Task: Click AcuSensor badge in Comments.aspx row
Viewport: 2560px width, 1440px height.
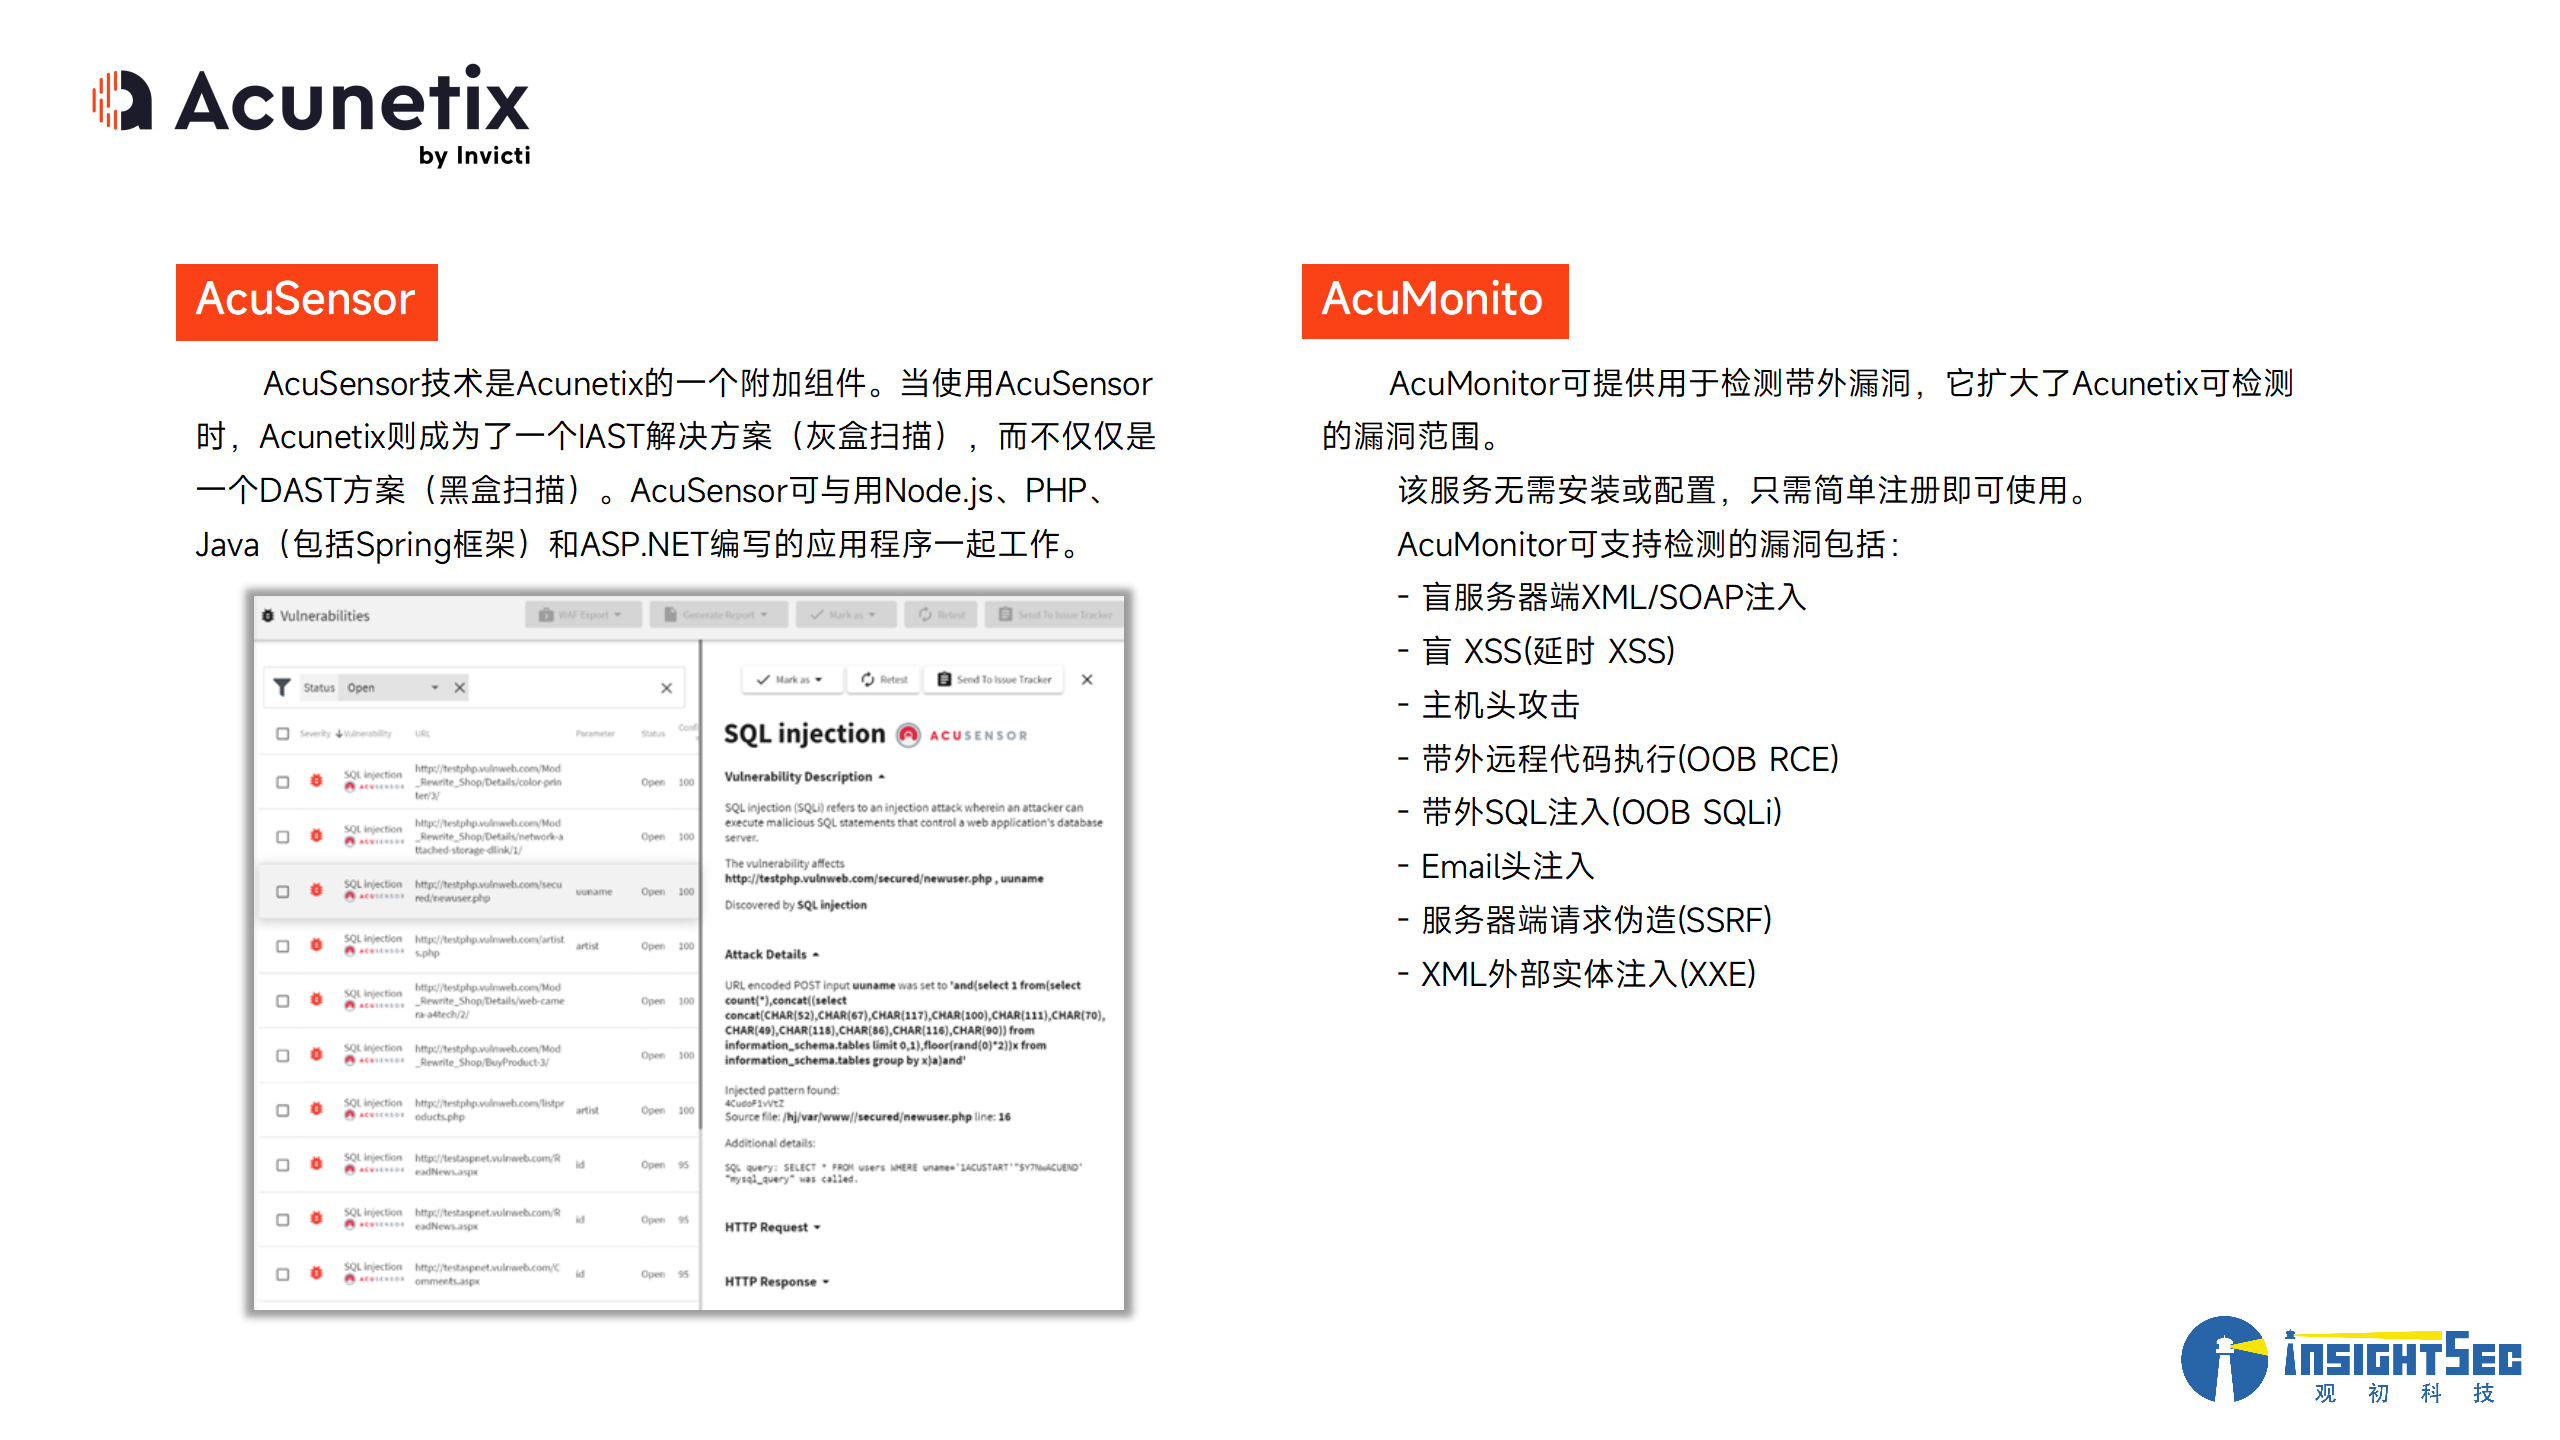Action: coord(374,1279)
